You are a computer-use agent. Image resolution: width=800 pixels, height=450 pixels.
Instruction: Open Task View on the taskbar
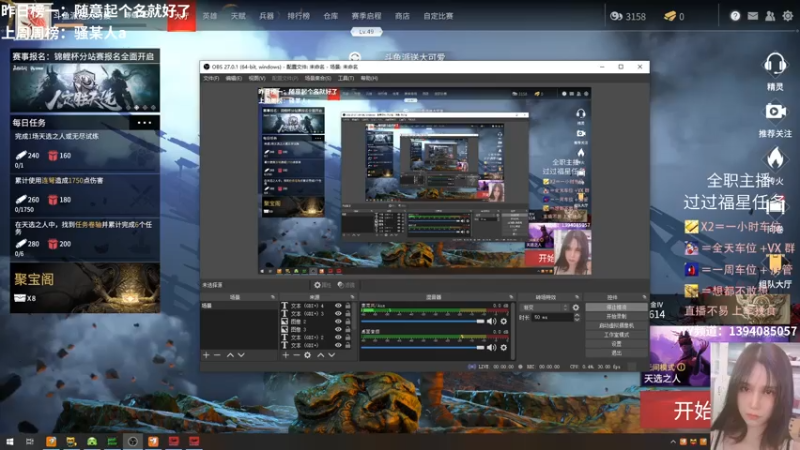click(x=30, y=441)
